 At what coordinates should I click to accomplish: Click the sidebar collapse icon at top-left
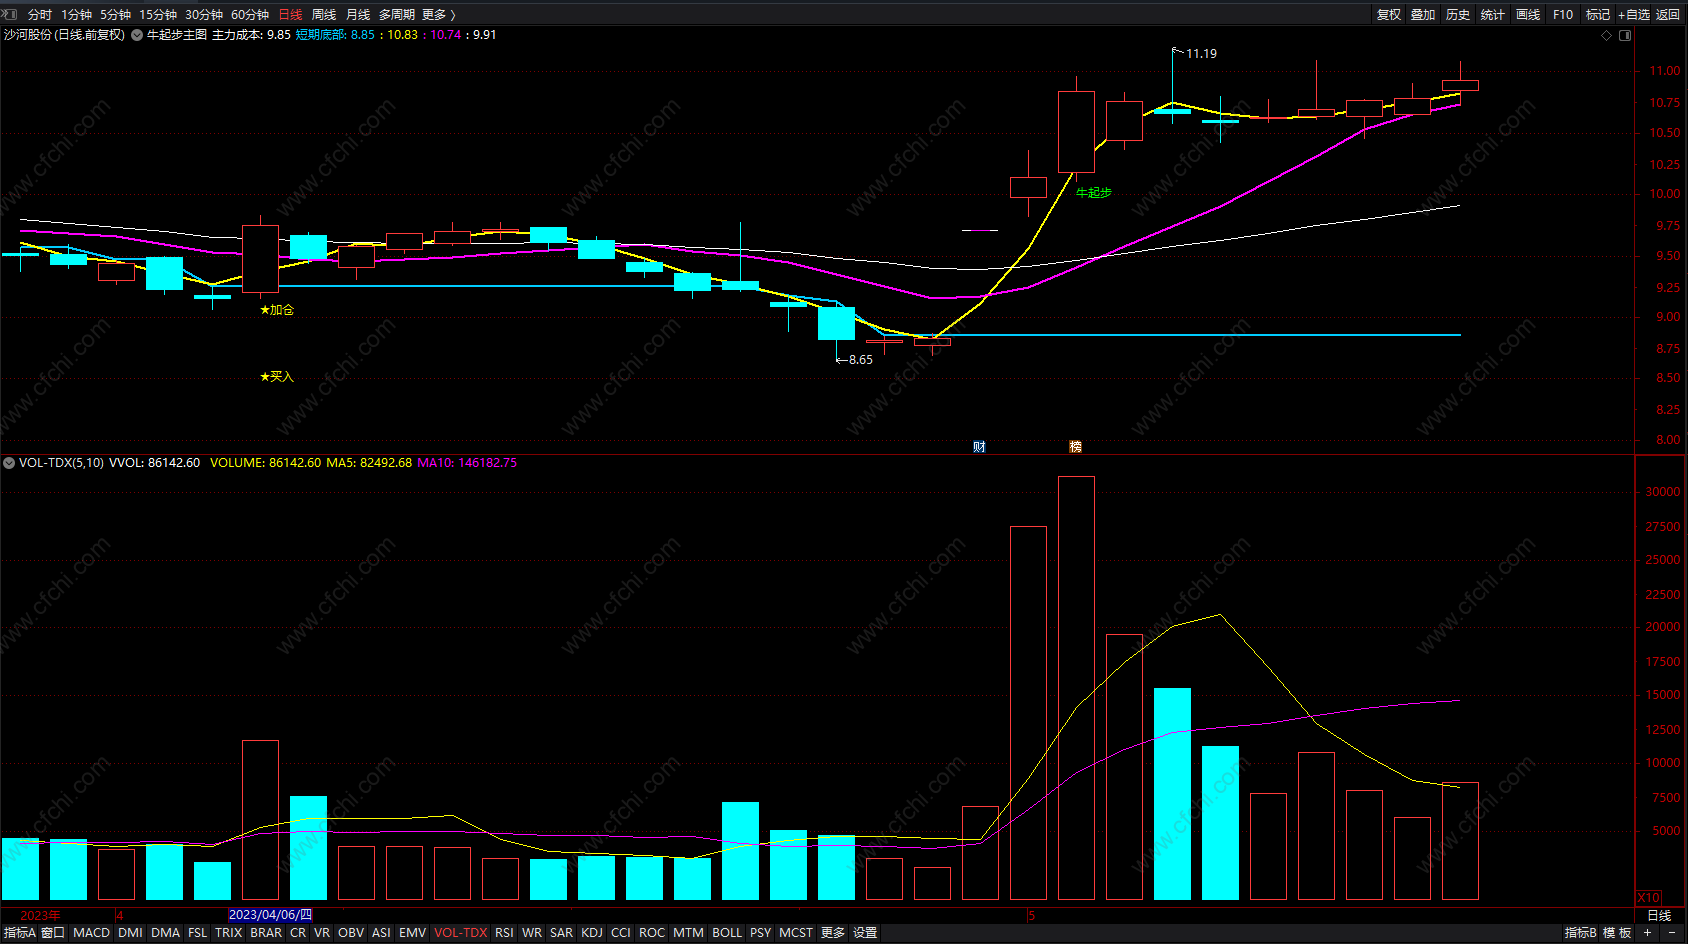[11, 15]
